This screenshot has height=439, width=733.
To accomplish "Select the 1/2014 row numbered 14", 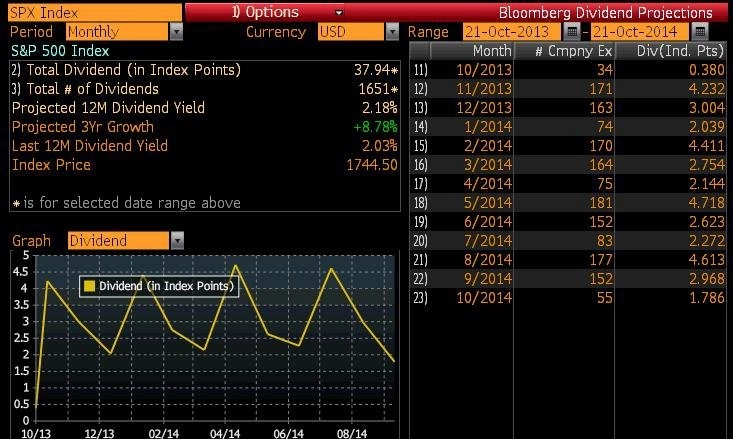I will [568, 127].
